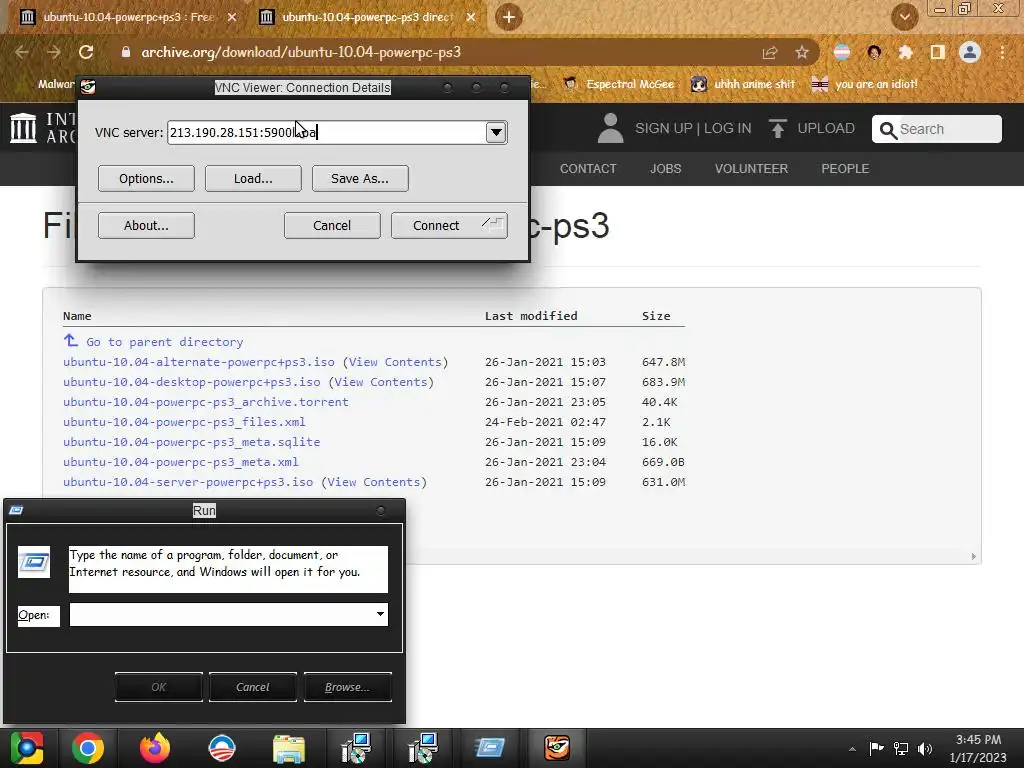Focus the Internet Archive Search box
Image resolution: width=1024 pixels, height=768 pixels.
tap(936, 129)
